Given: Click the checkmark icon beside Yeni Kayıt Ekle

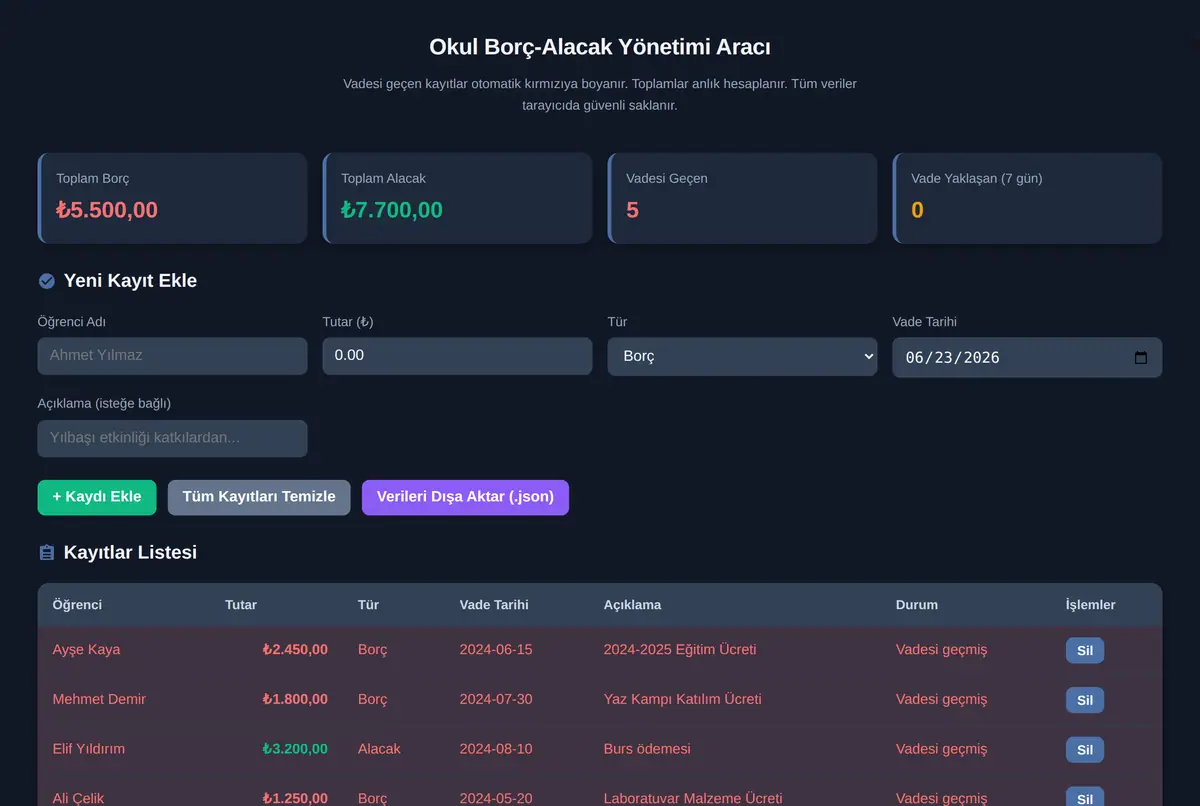Looking at the screenshot, I should 46,281.
